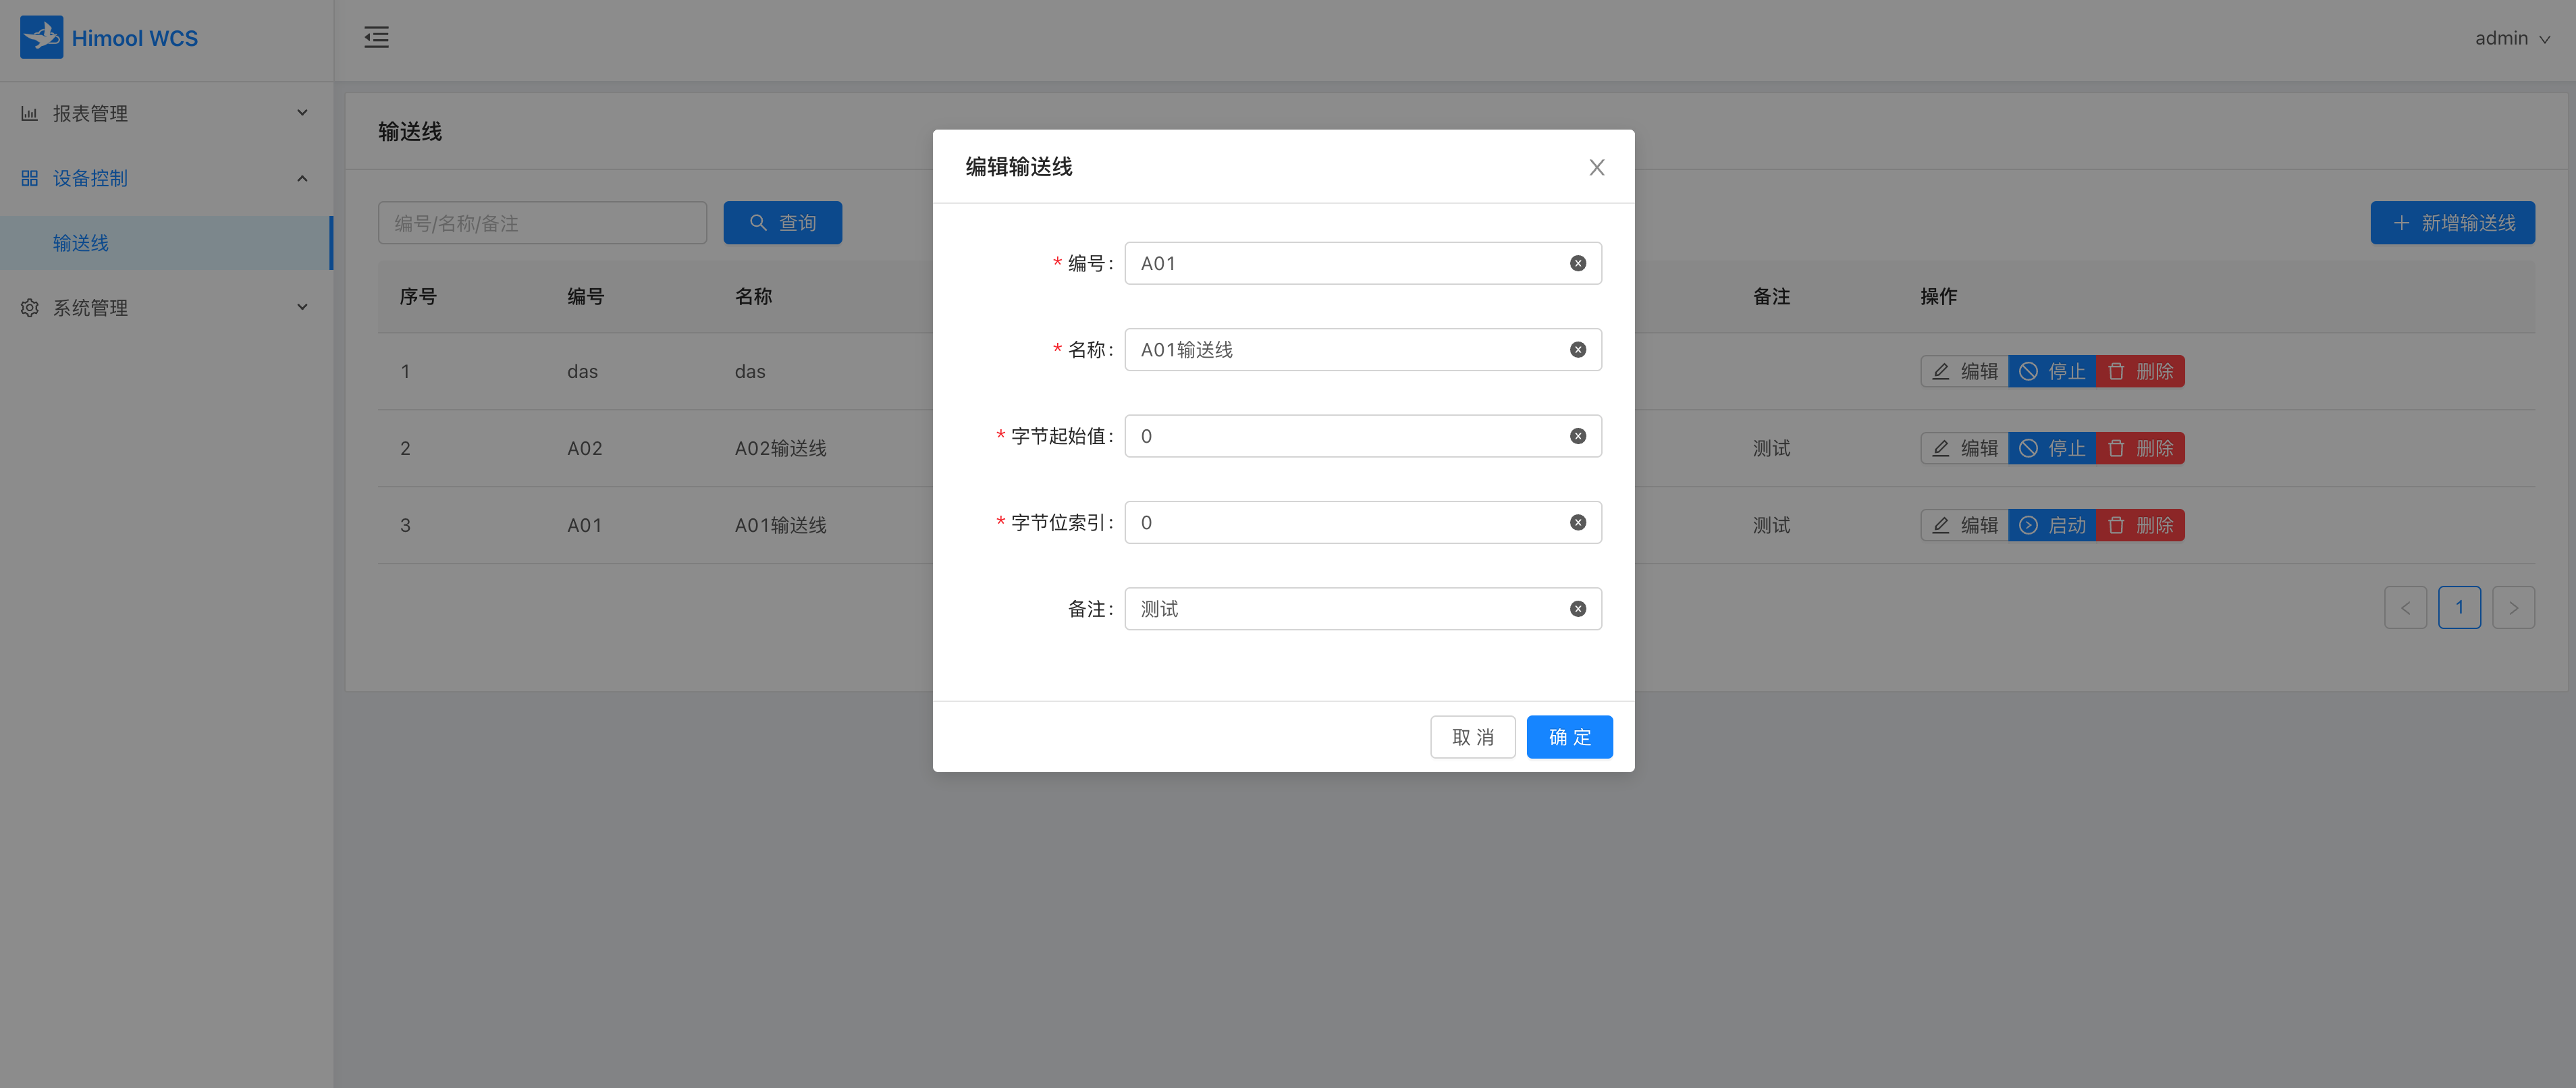Viewport: 2576px width, 1088px height.
Task: Clear the 名称 field using clear icon
Action: click(x=1578, y=350)
